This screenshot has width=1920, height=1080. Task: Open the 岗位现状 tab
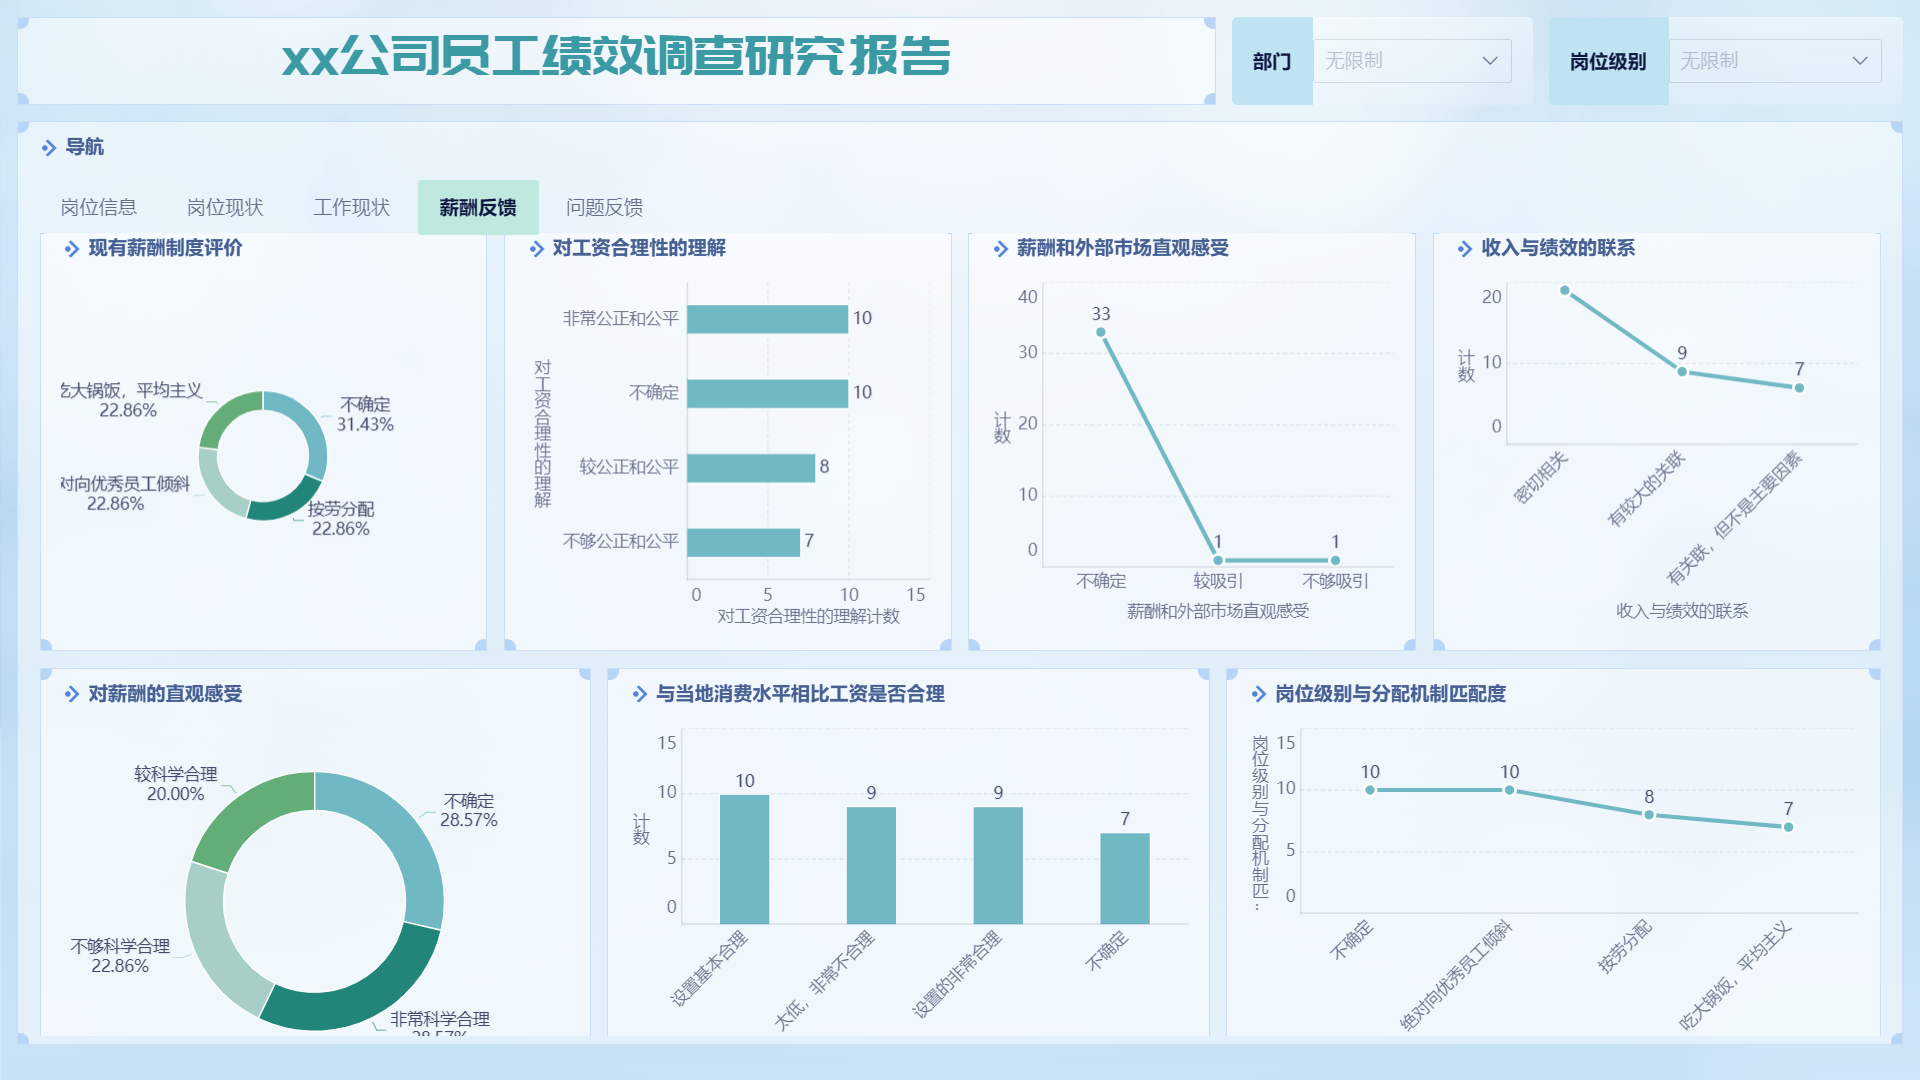[225, 207]
